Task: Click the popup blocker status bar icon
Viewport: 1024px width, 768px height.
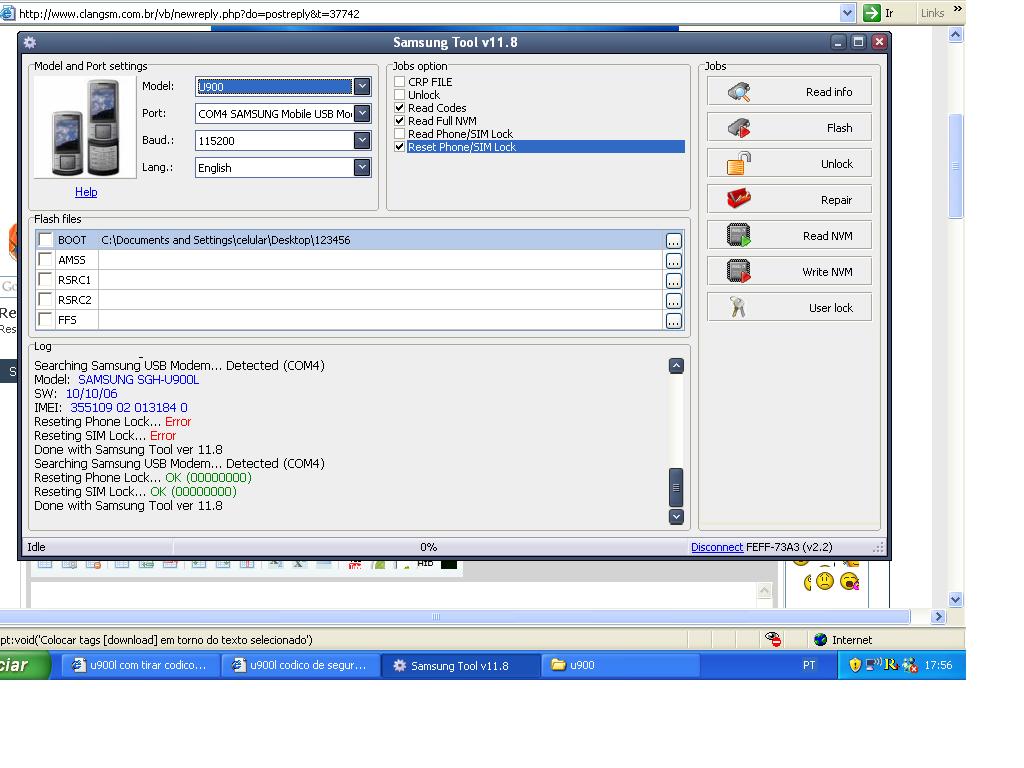Action: [773, 639]
